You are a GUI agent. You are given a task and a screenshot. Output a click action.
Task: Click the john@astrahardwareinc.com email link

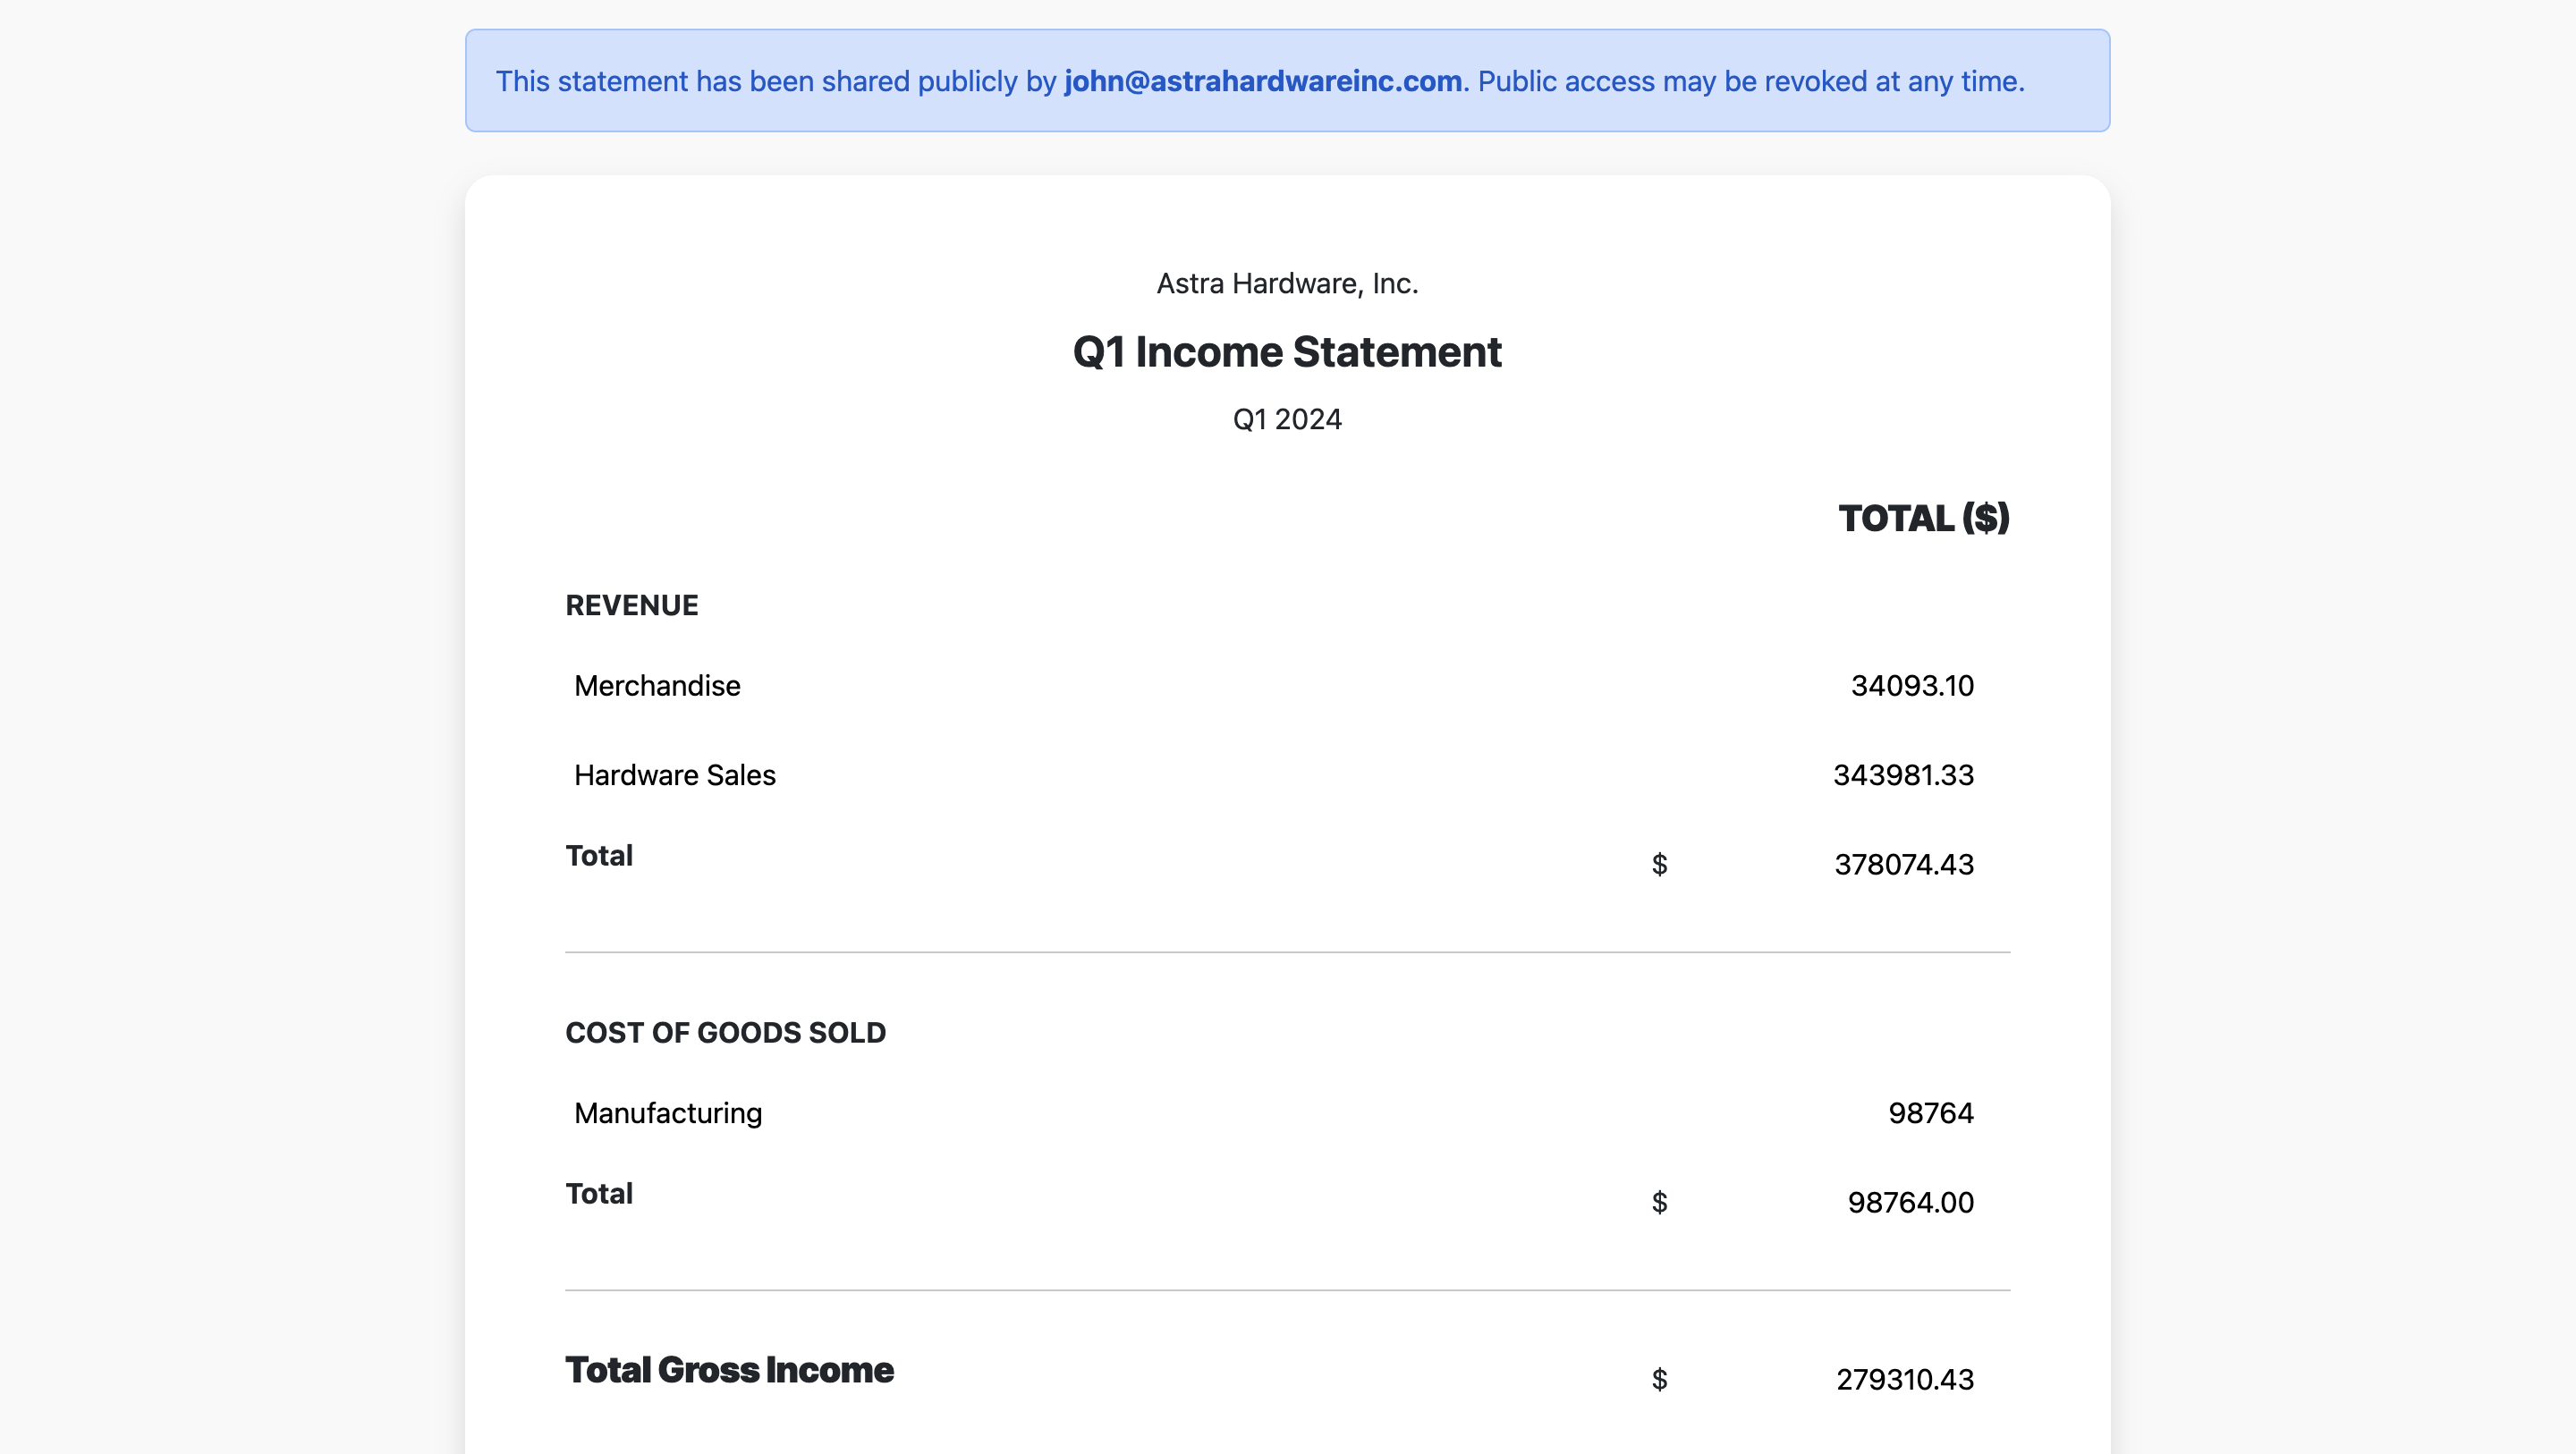coord(1262,81)
